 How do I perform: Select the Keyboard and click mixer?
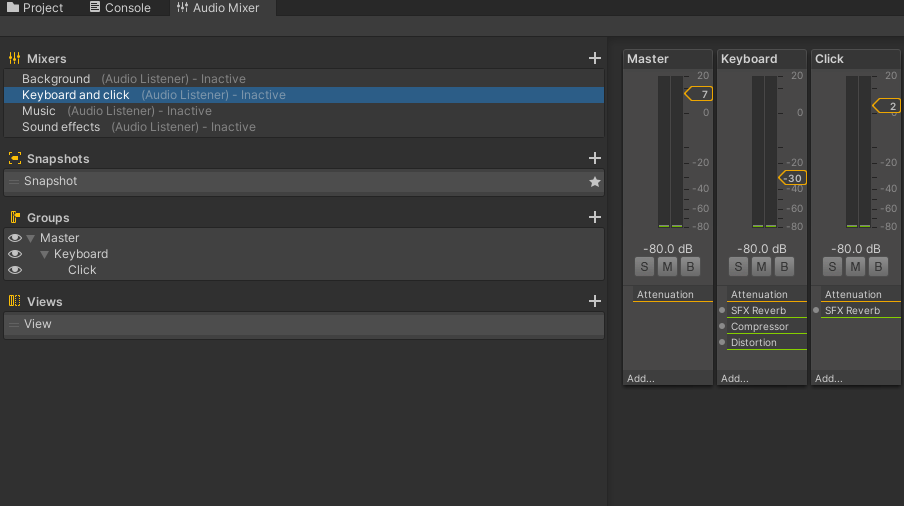[304, 95]
